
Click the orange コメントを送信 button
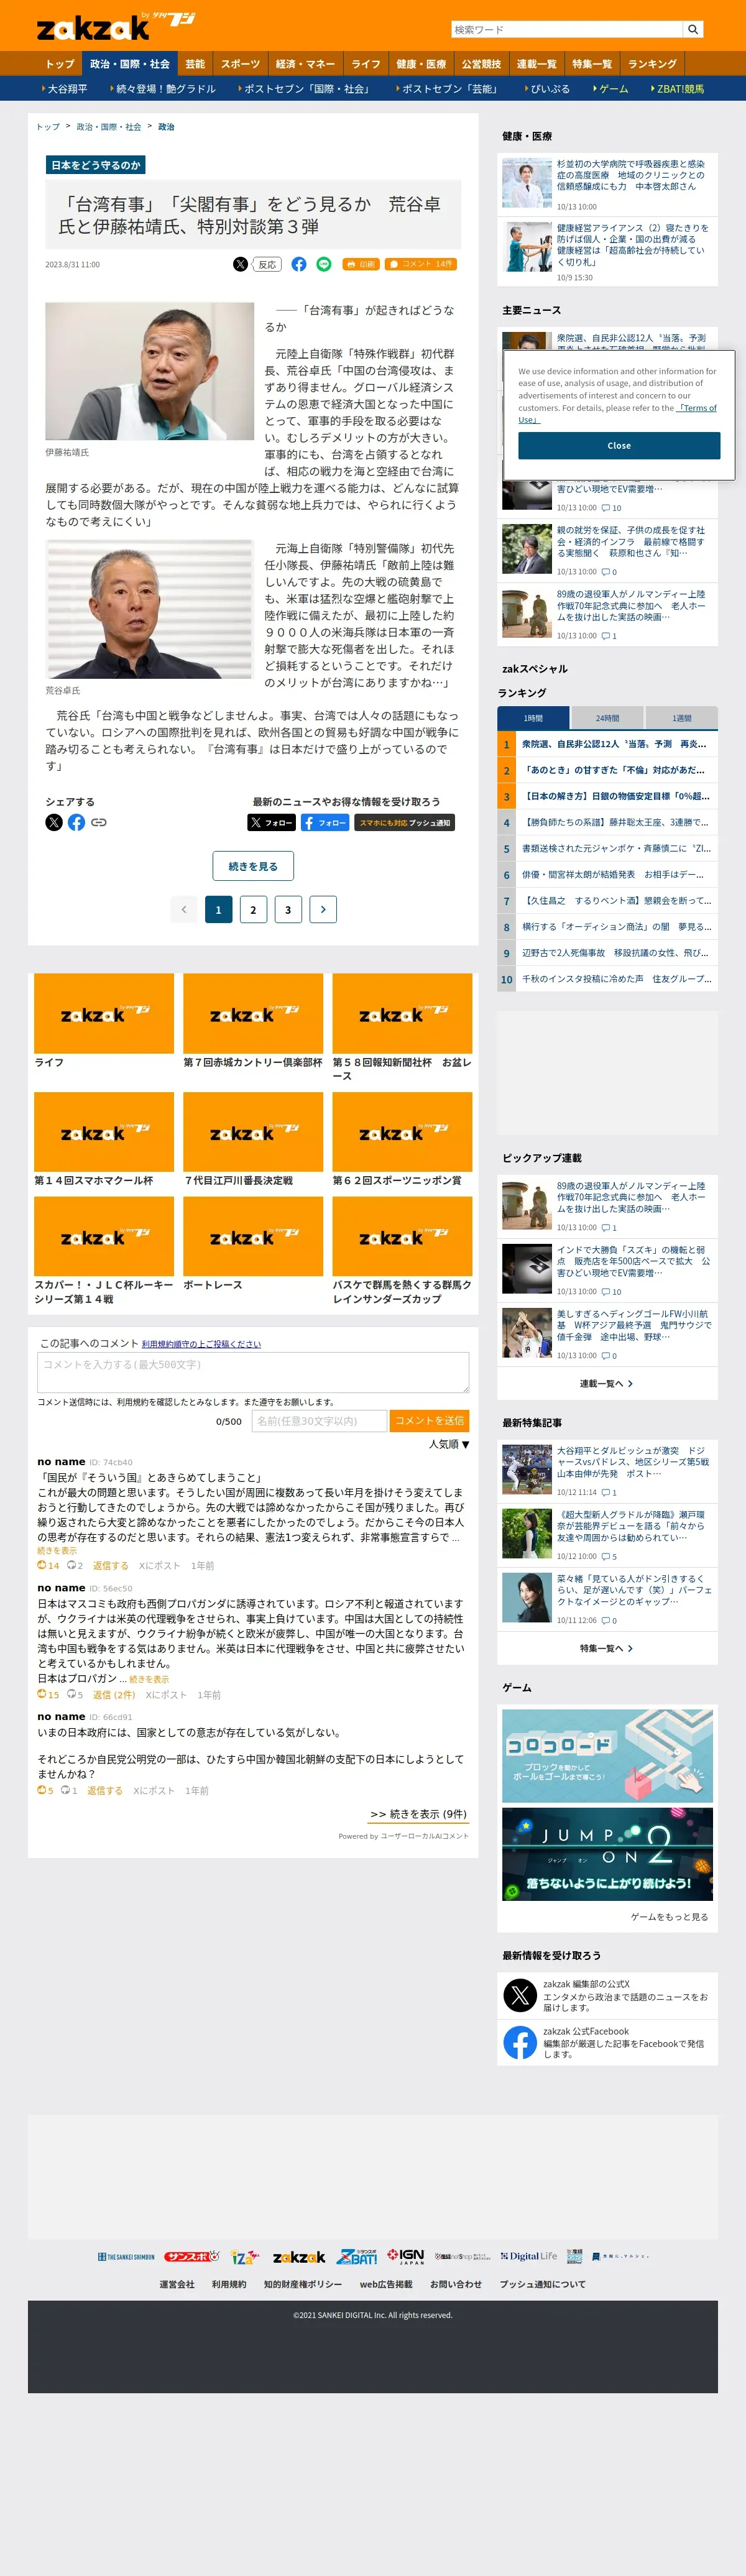[x=429, y=1421]
